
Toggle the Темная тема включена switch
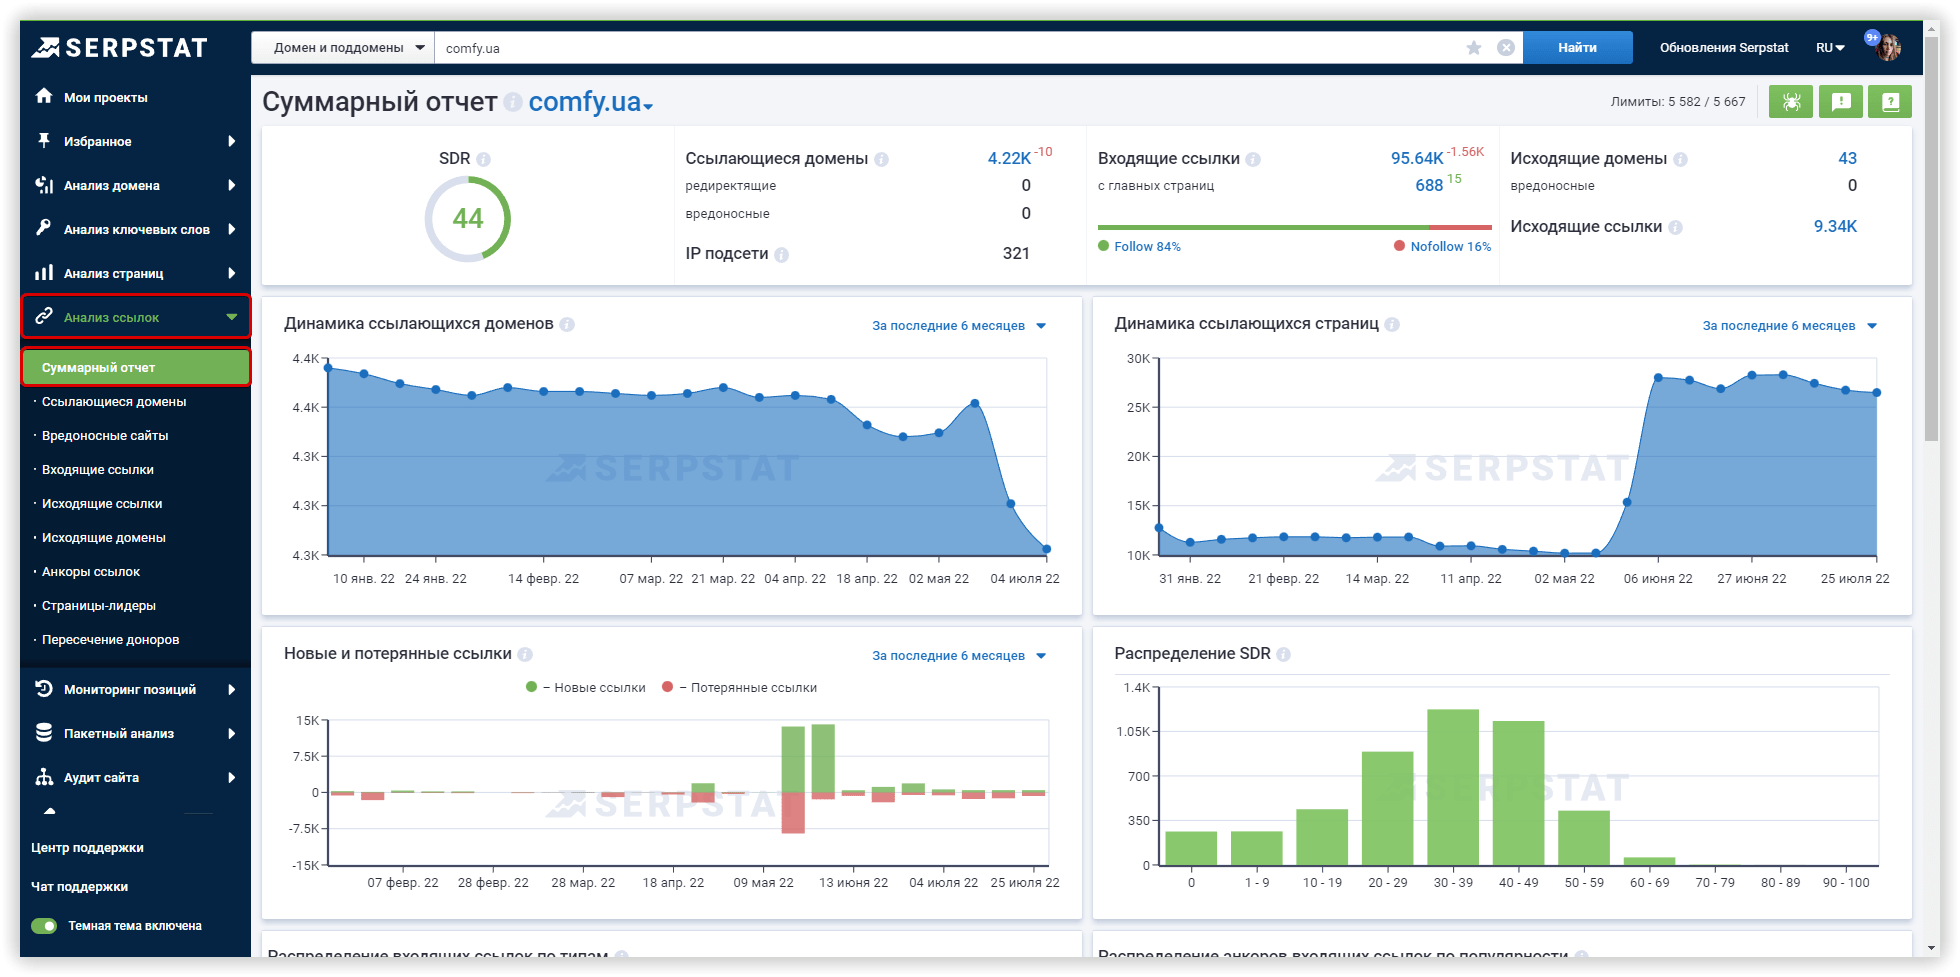pos(44,925)
